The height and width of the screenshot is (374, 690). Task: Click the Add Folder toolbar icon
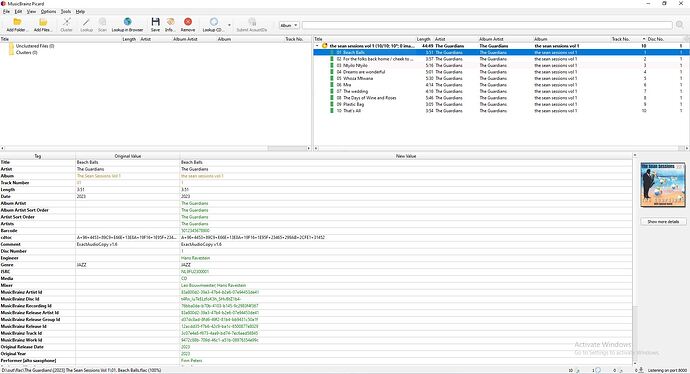(17, 22)
